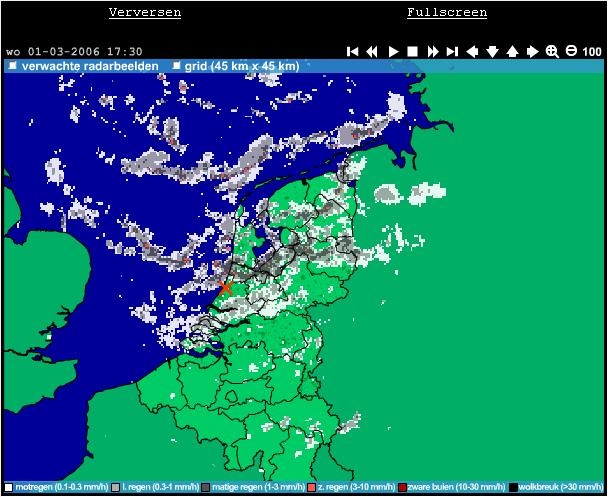Viewport: 608px width, 497px height.
Task: Click the verwachte radarbeelden label text
Action: pos(90,66)
